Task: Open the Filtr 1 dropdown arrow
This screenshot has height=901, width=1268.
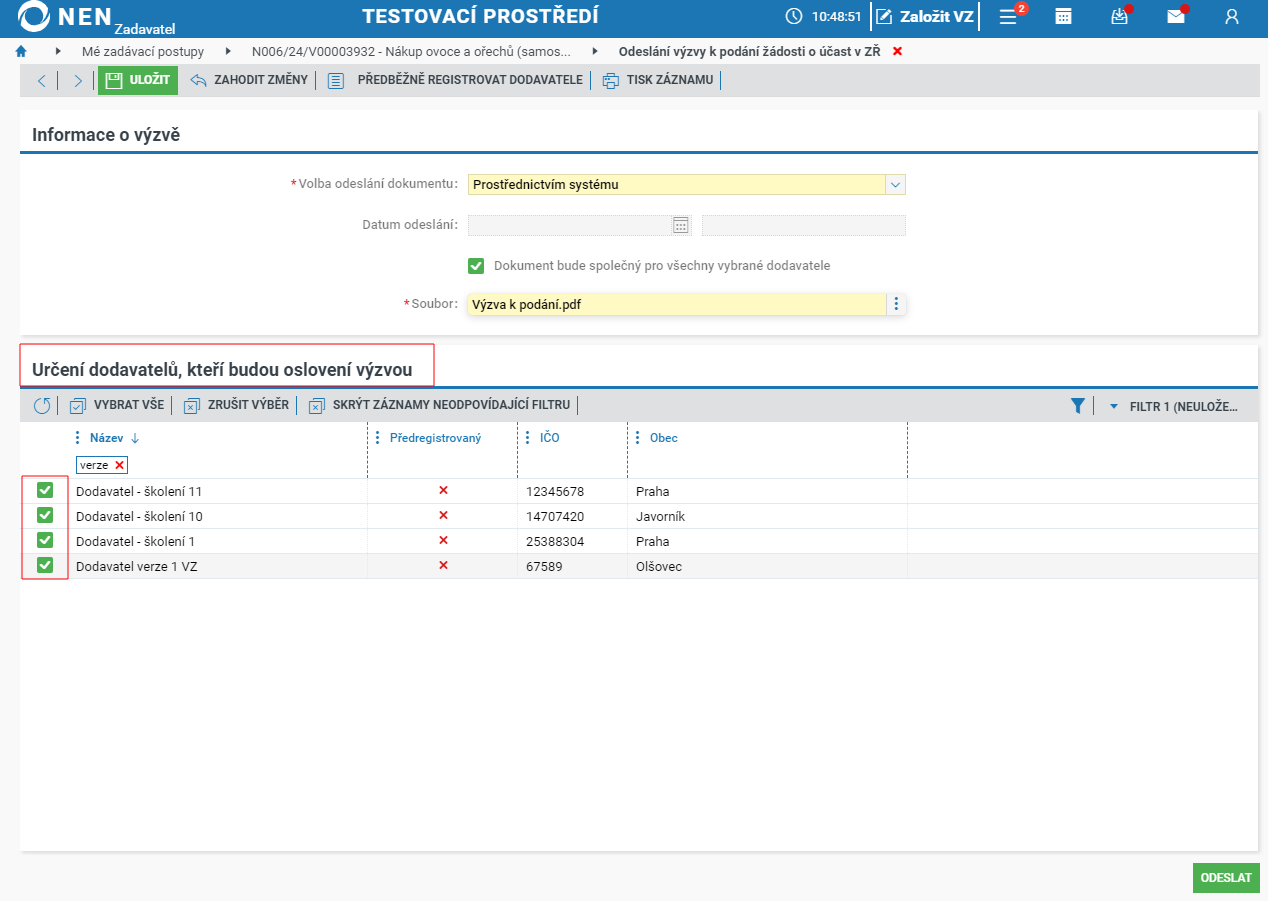Action: [1114, 406]
